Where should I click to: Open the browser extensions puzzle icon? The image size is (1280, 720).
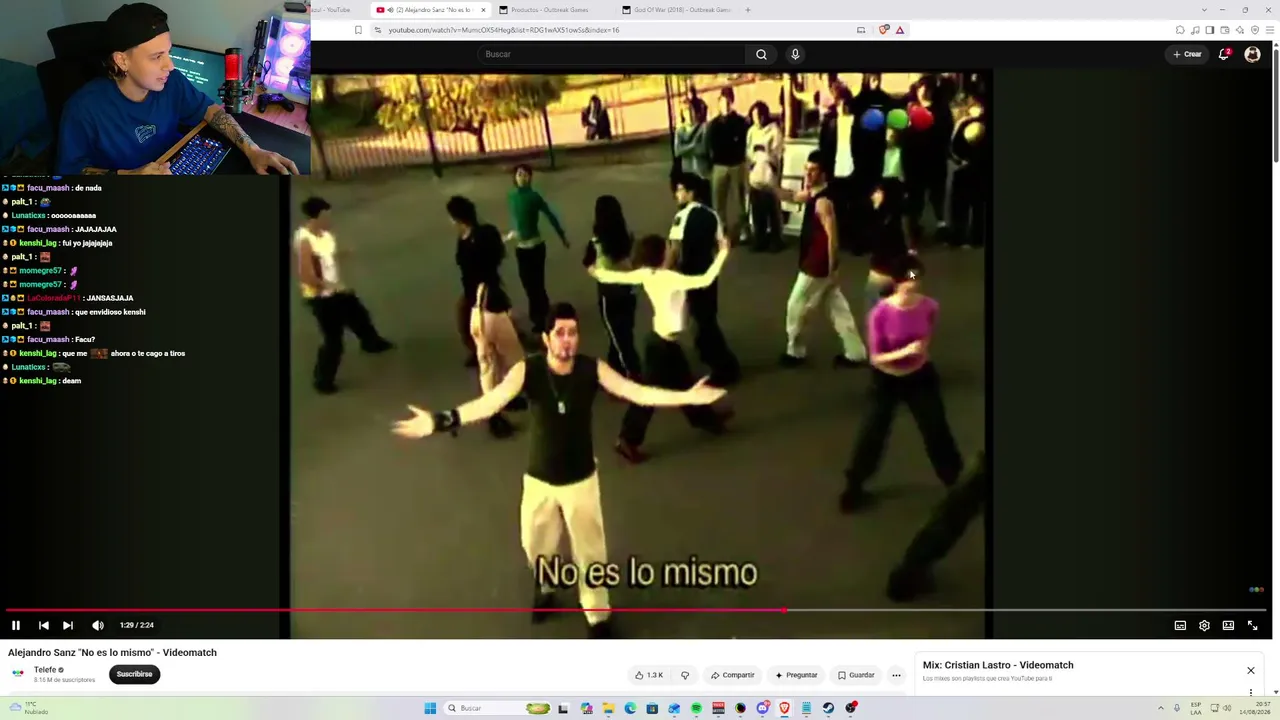point(1180,30)
